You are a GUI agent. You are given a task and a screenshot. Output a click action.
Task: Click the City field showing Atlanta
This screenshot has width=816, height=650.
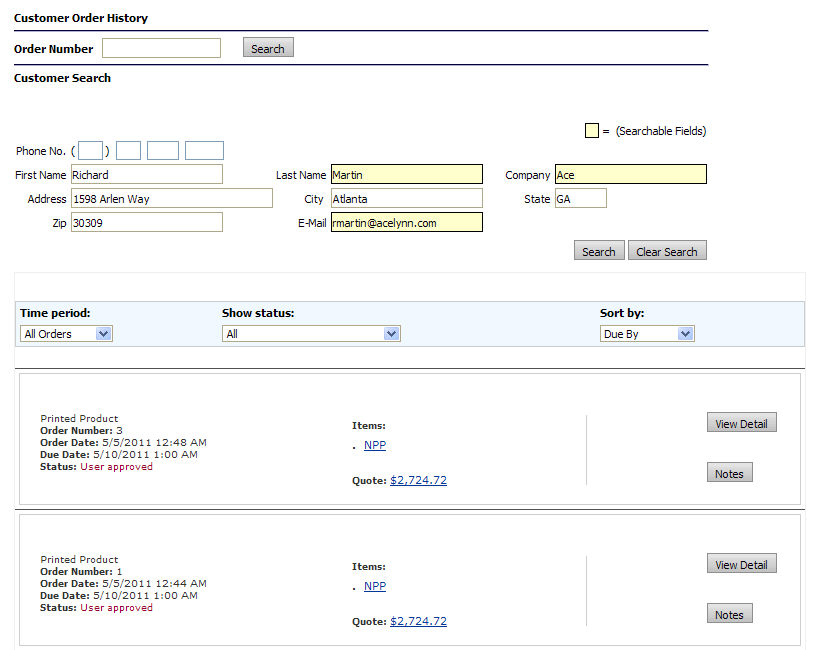(406, 199)
